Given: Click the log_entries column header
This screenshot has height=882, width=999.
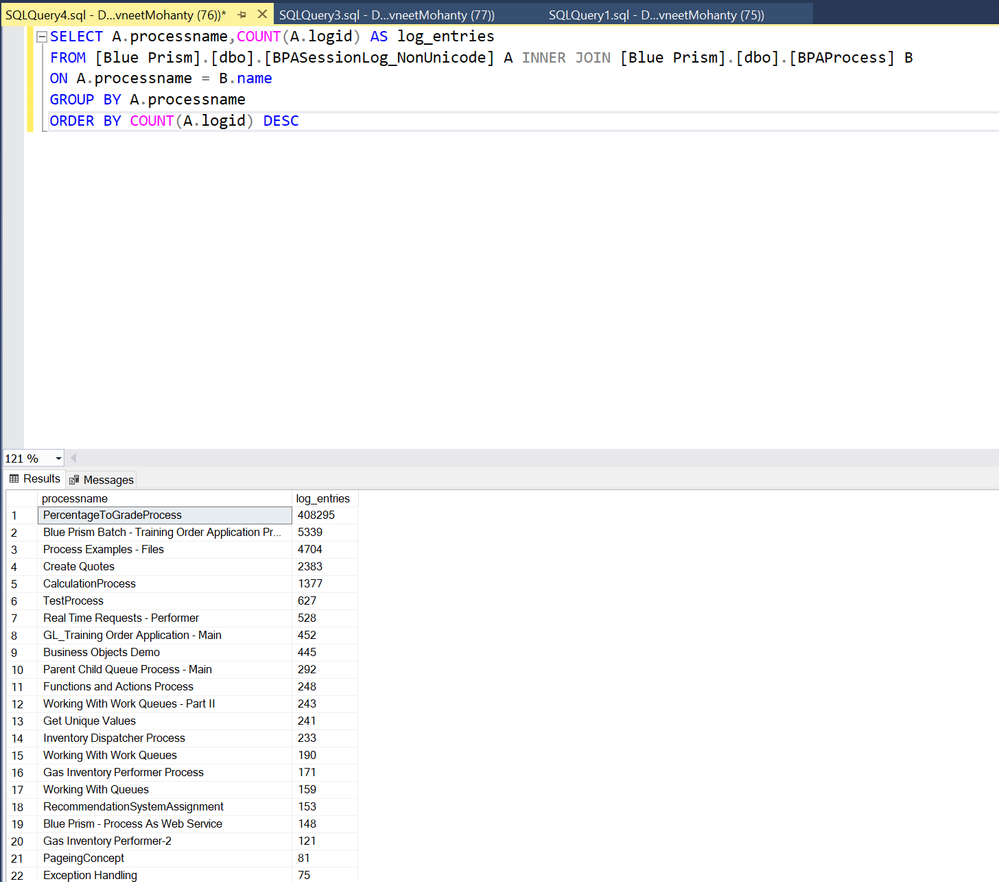Looking at the screenshot, I should (x=324, y=498).
